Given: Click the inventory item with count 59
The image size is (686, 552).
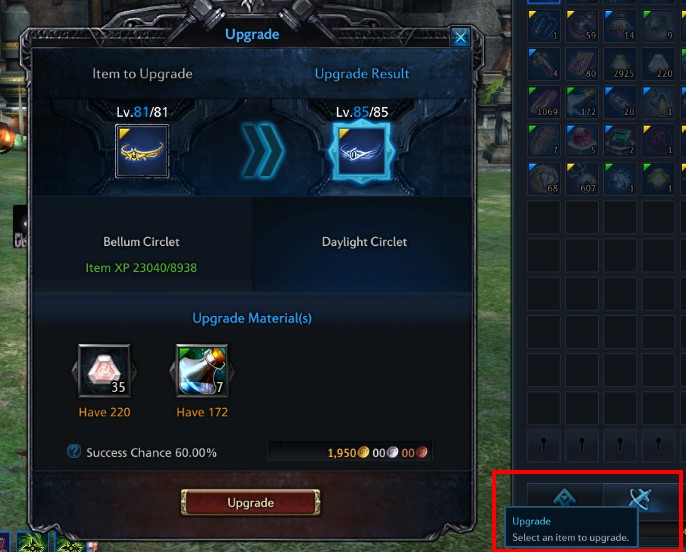Looking at the screenshot, I should pyautogui.click(x=582, y=26).
